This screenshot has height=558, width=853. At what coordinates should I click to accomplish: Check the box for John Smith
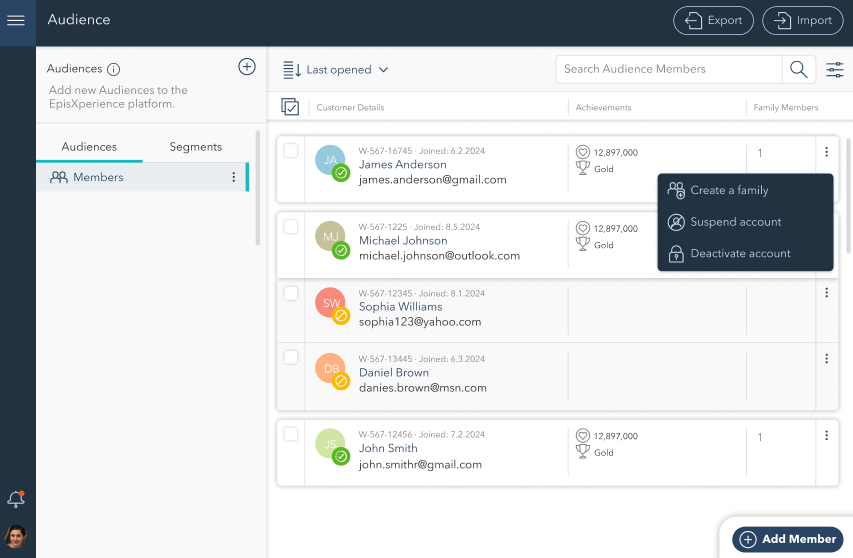click(290, 434)
